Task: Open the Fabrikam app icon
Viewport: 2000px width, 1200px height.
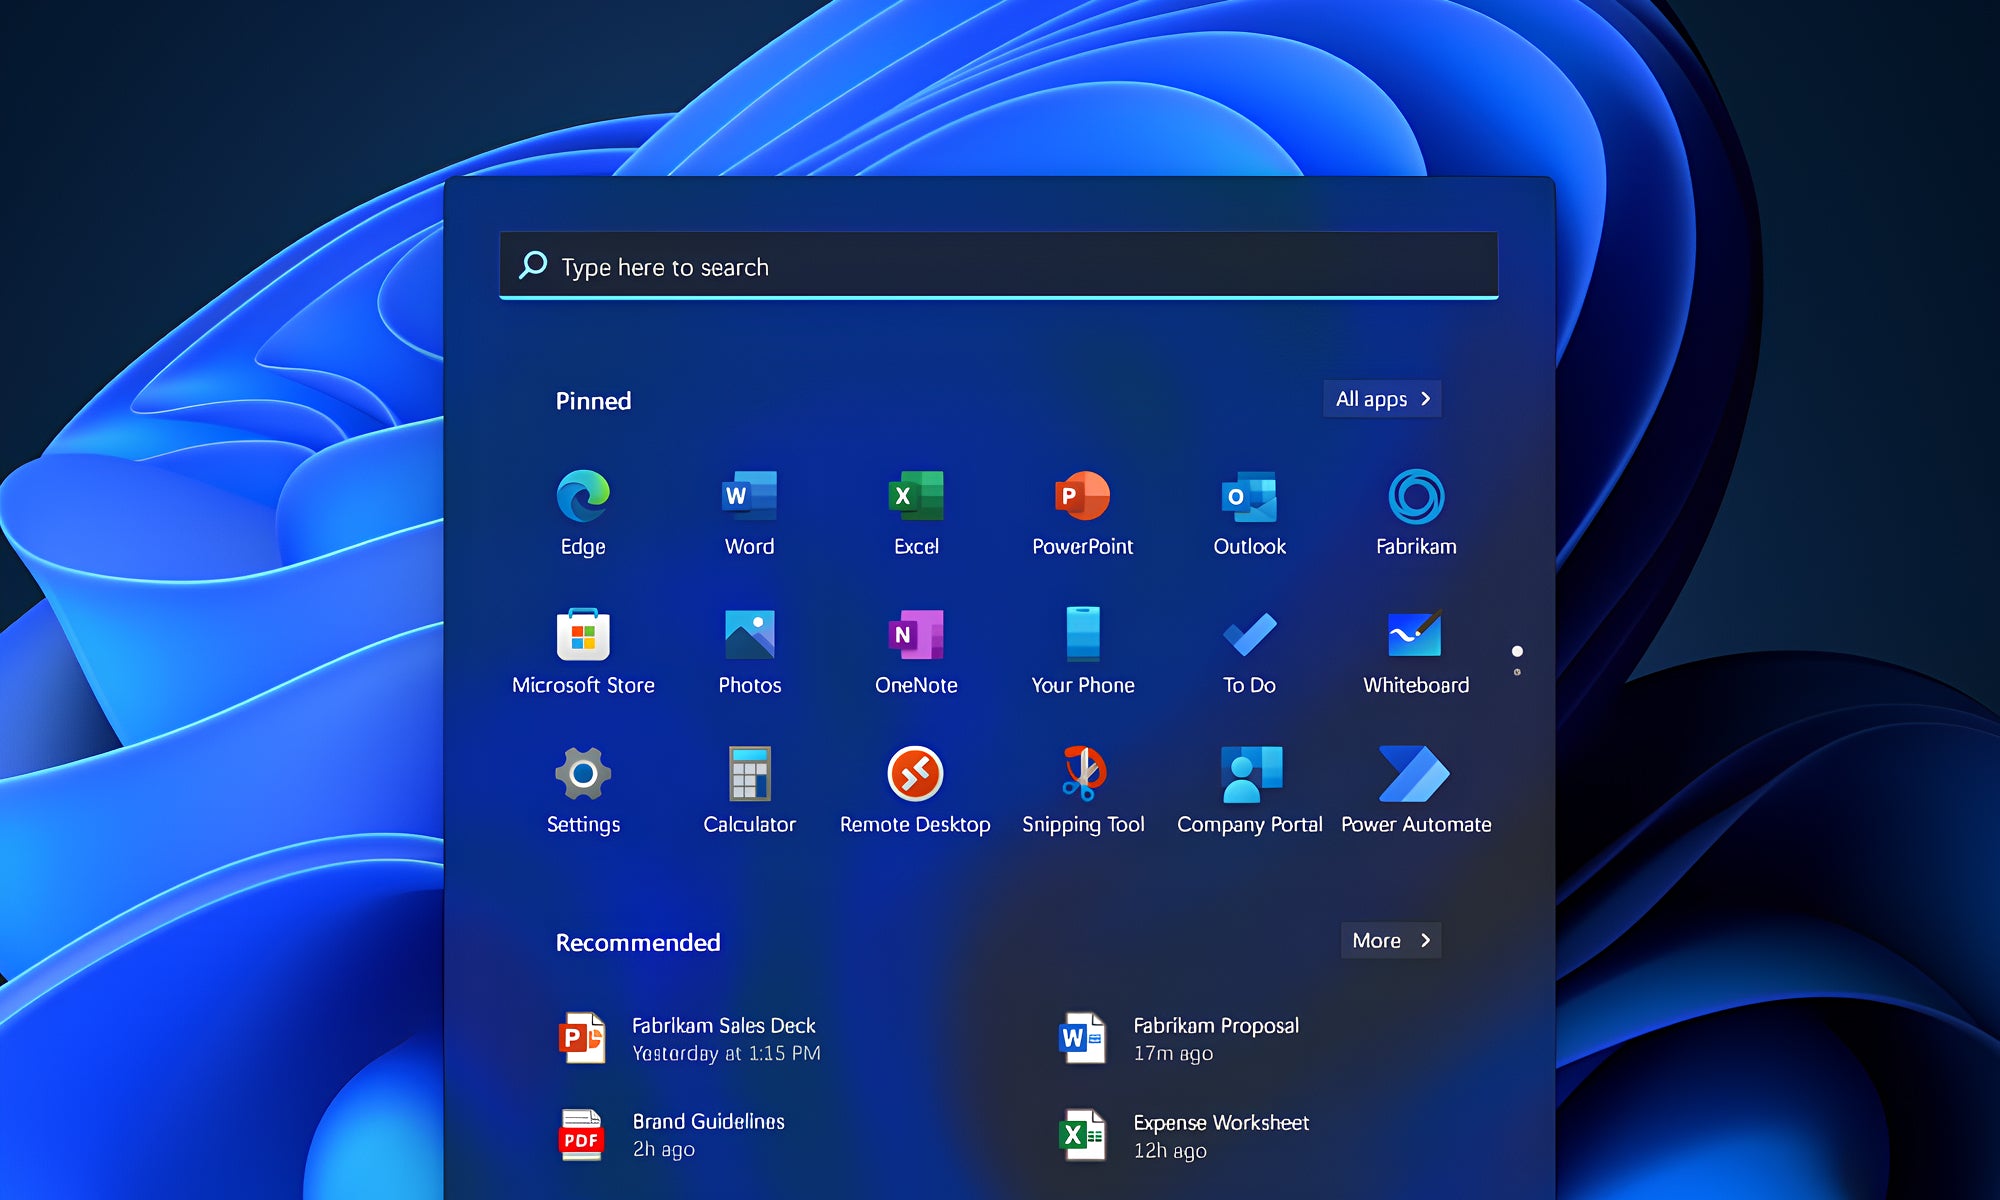Action: [1416, 497]
